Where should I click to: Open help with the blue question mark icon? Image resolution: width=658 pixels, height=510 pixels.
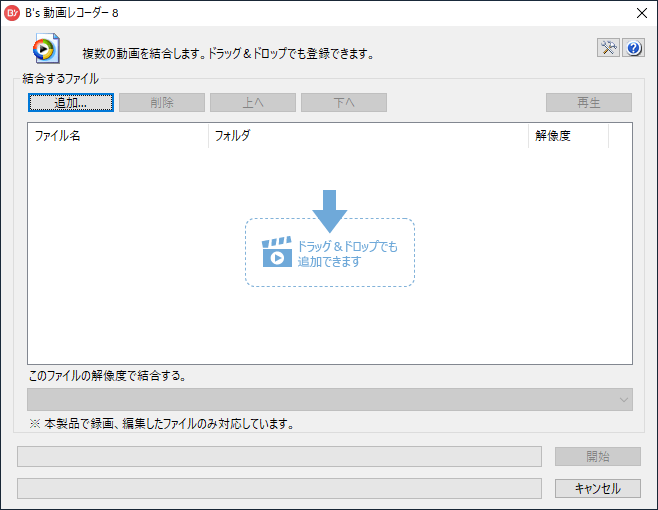coord(632,48)
